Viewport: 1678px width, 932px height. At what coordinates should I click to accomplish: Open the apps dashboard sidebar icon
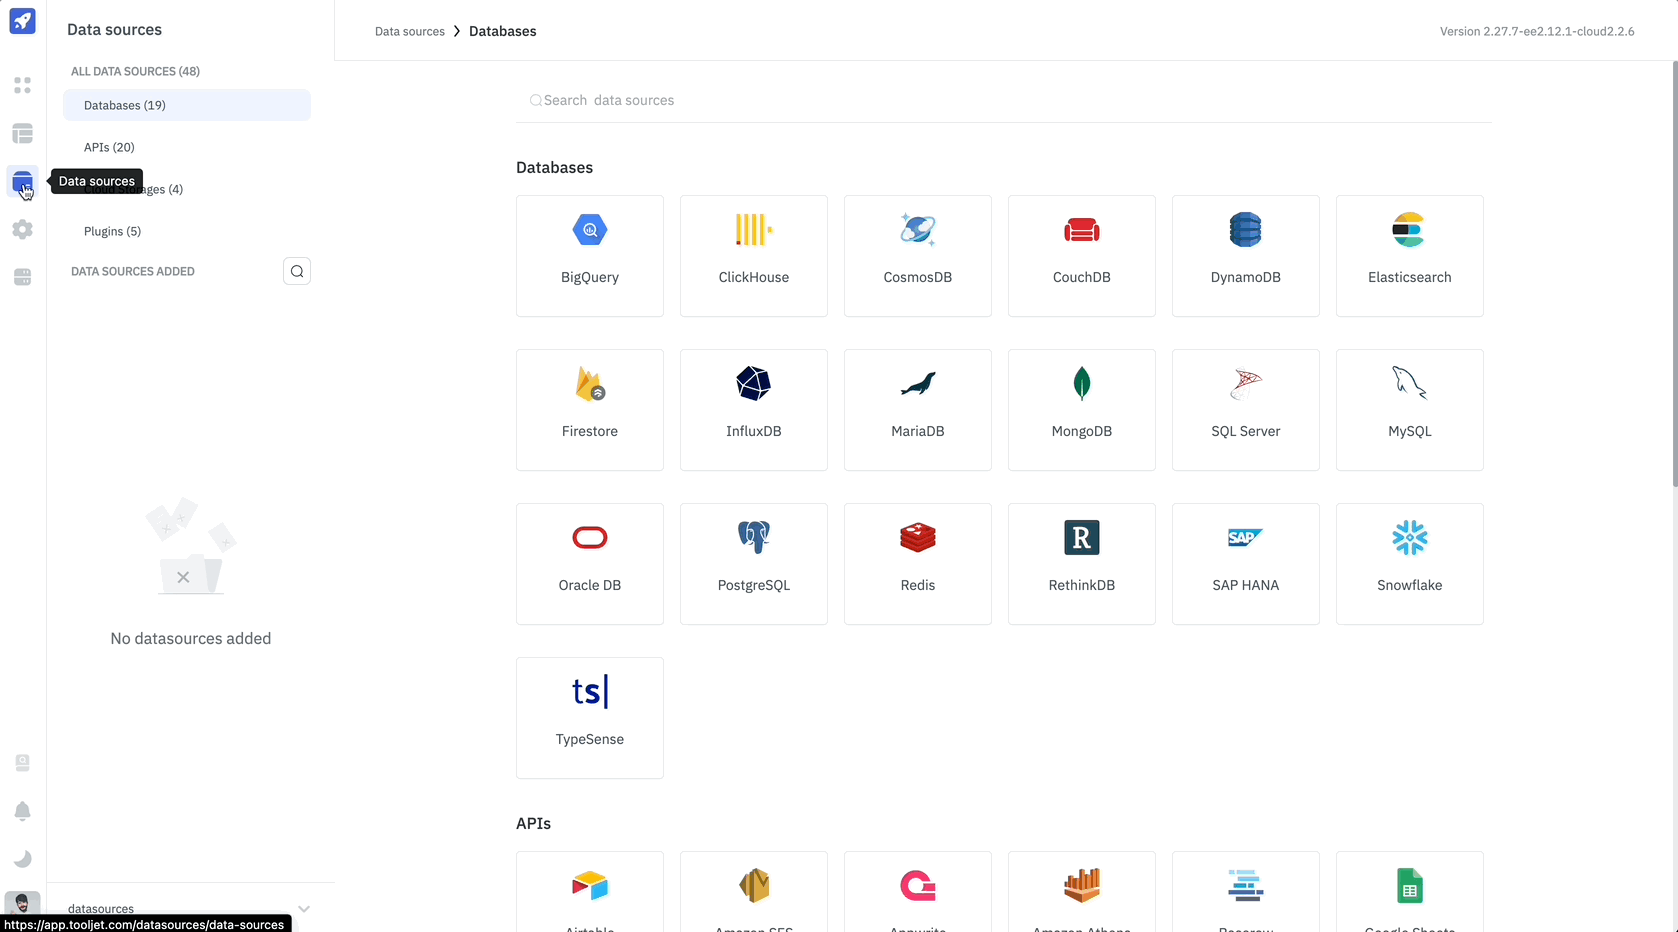tap(22, 86)
